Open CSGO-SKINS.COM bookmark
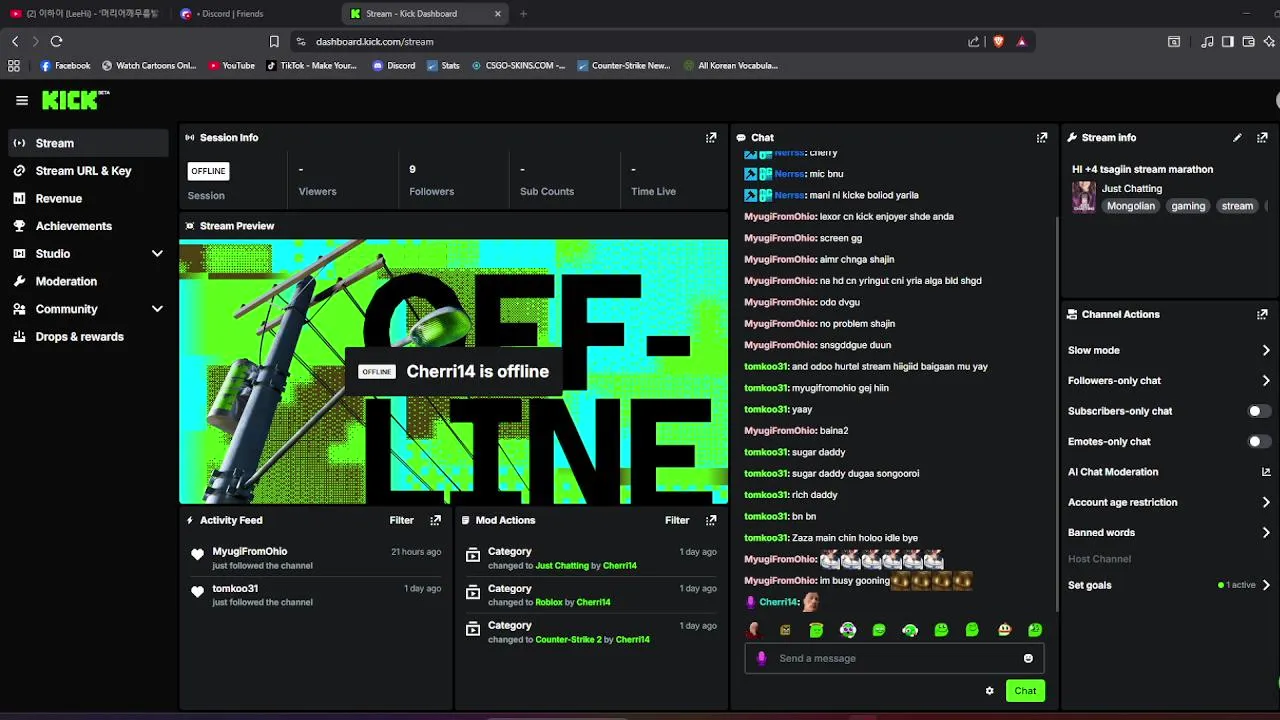Screen dimensions: 1280x720 (x=518, y=66)
